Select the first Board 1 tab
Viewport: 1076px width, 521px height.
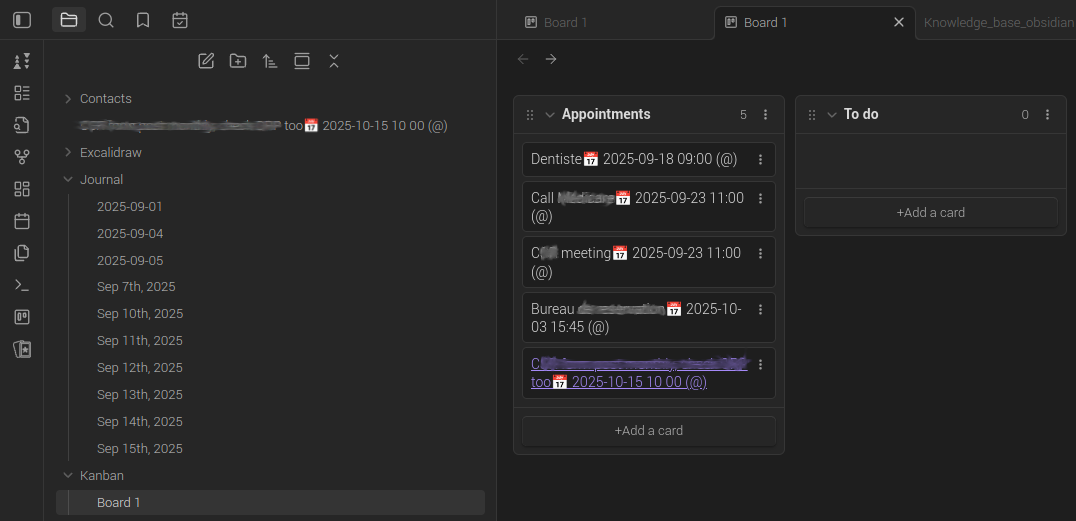565,22
